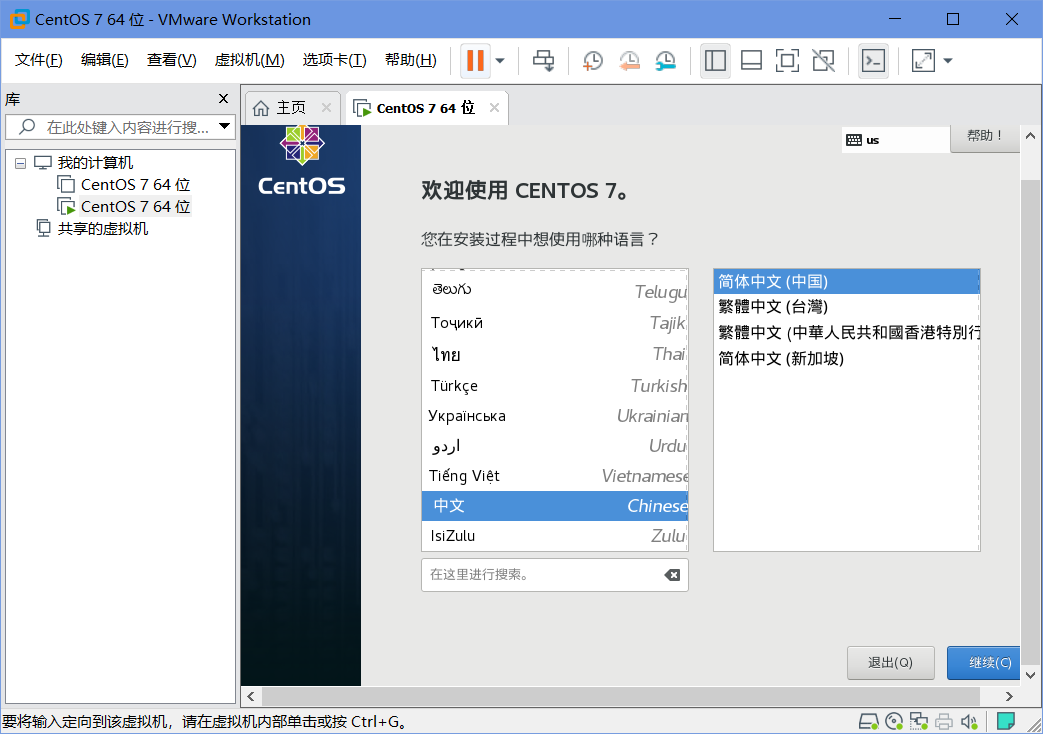Select the powered-off CentOS 7 64 位 entry
The image size is (1043, 734).
tap(135, 184)
